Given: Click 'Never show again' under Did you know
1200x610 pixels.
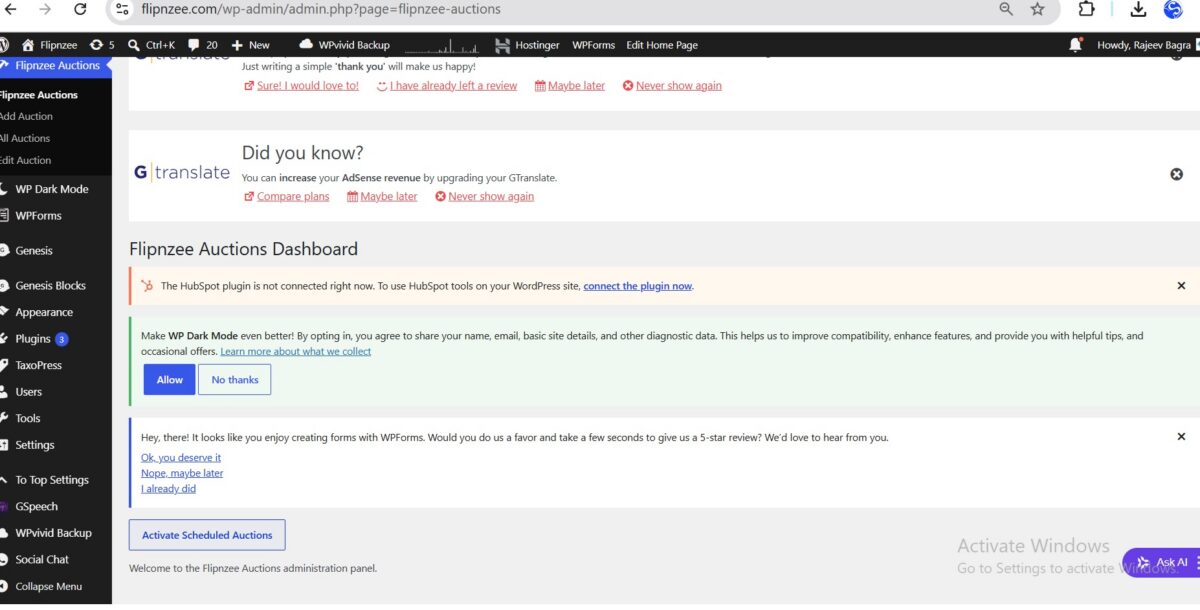Looking at the screenshot, I should [491, 197].
